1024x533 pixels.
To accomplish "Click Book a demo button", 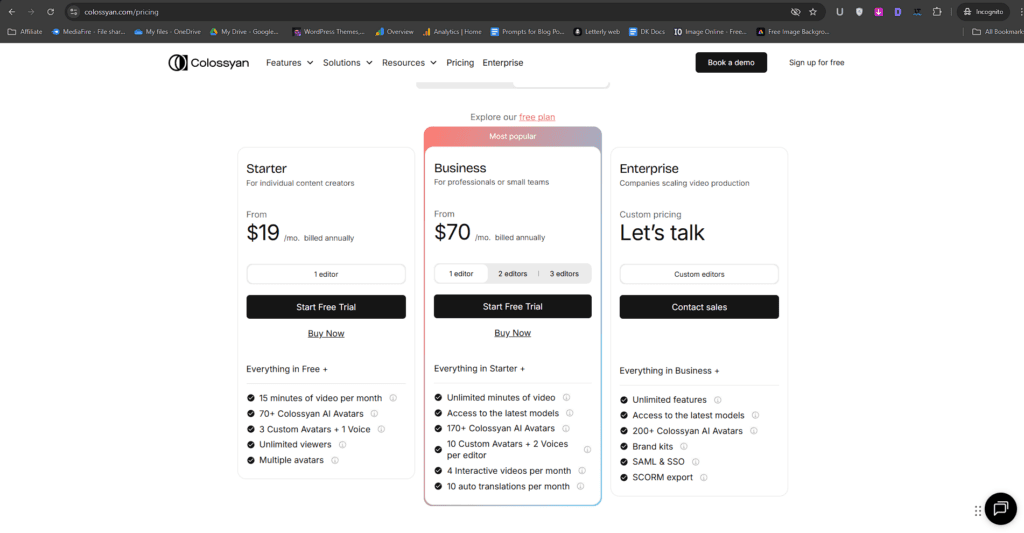I will click(731, 63).
